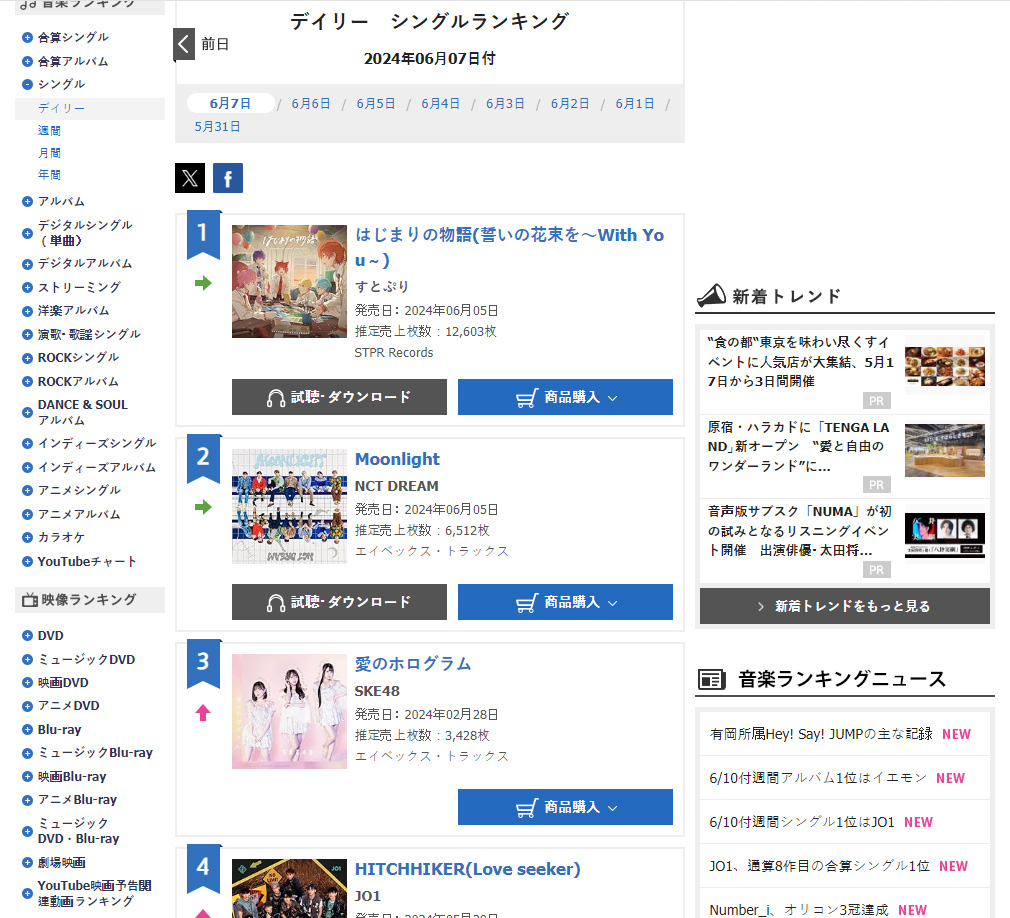Image resolution: width=1010 pixels, height=918 pixels.
Task: Expand the デジタルアルバム plus icon
Action: [27, 264]
